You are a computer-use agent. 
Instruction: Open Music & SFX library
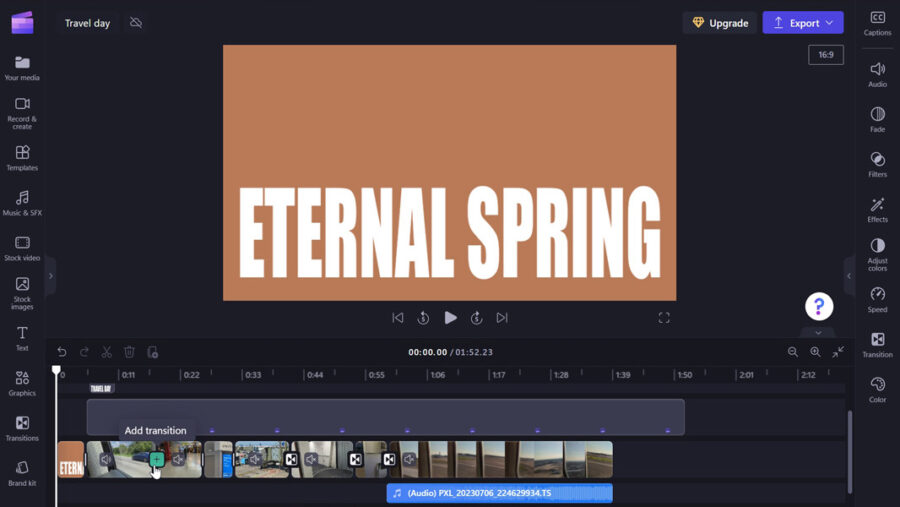tap(22, 203)
